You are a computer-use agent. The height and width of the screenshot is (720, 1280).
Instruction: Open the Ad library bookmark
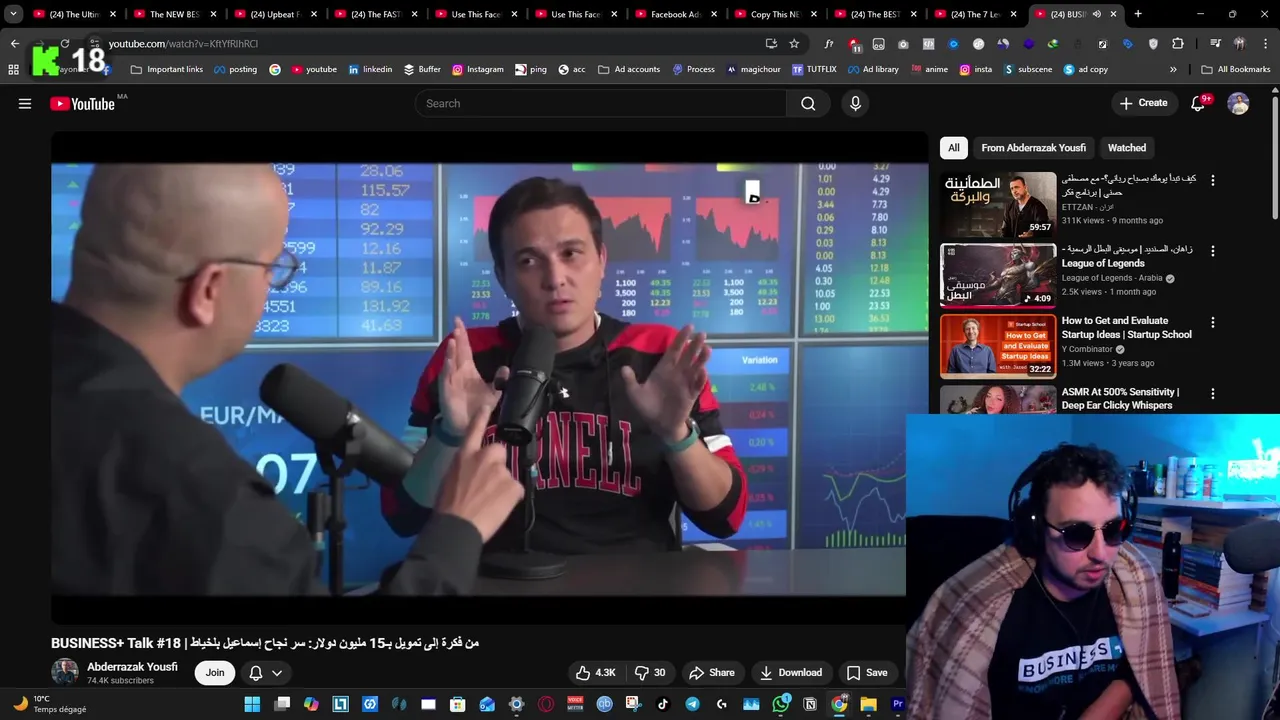[x=873, y=69]
